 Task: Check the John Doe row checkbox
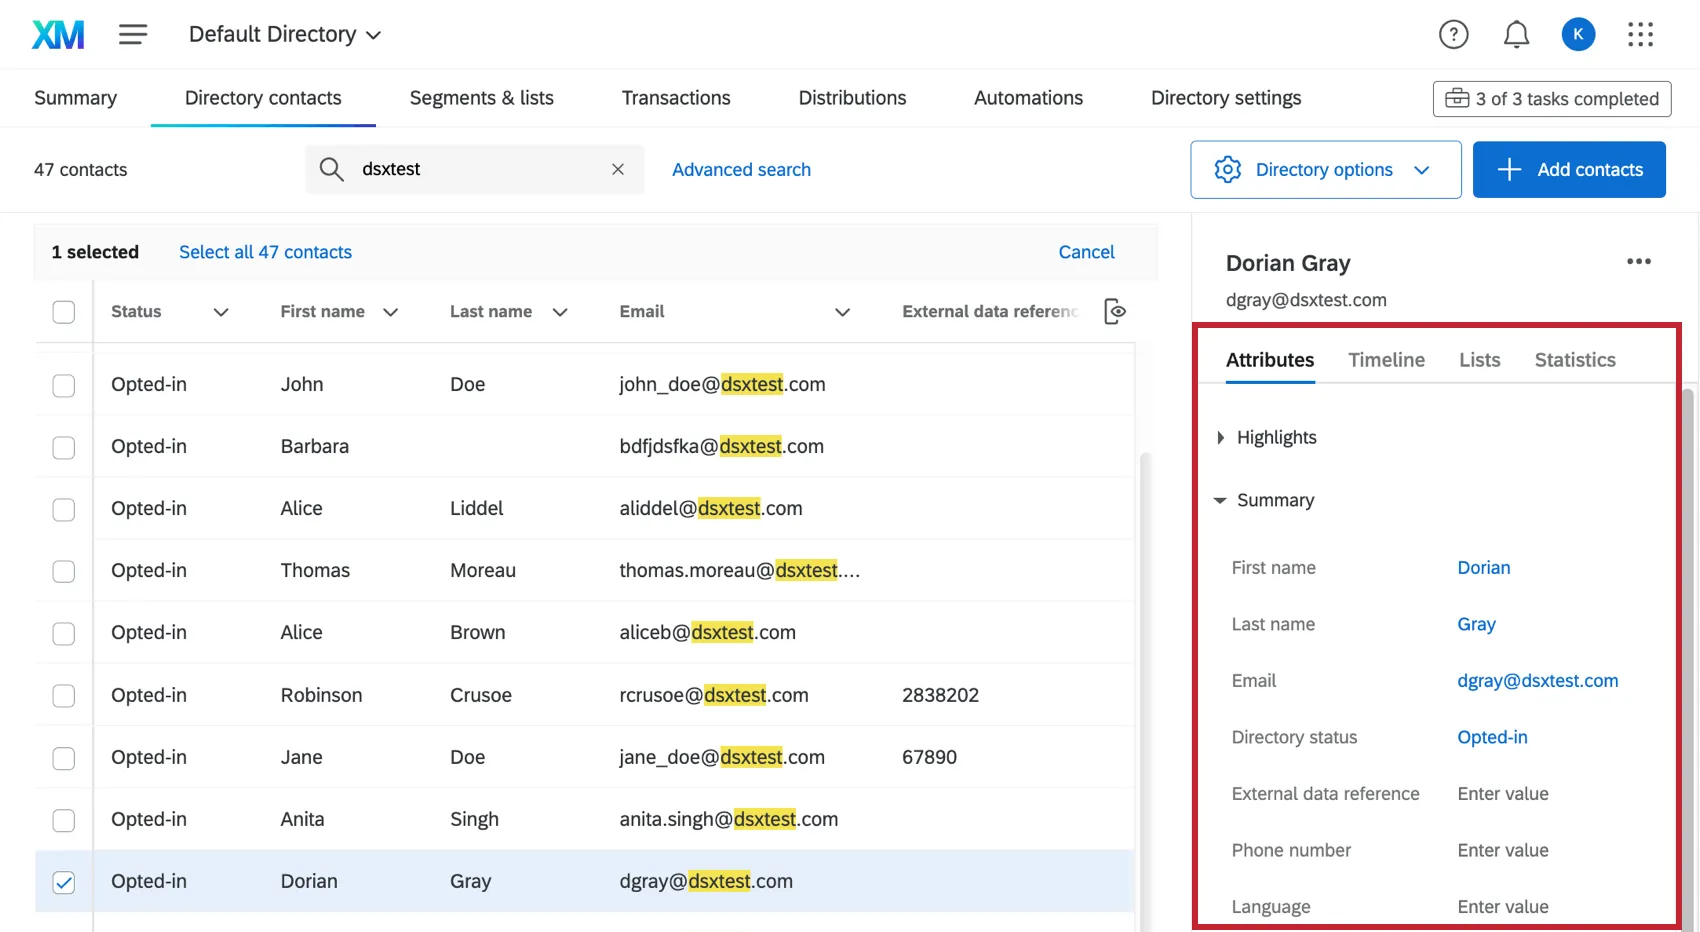click(x=63, y=384)
